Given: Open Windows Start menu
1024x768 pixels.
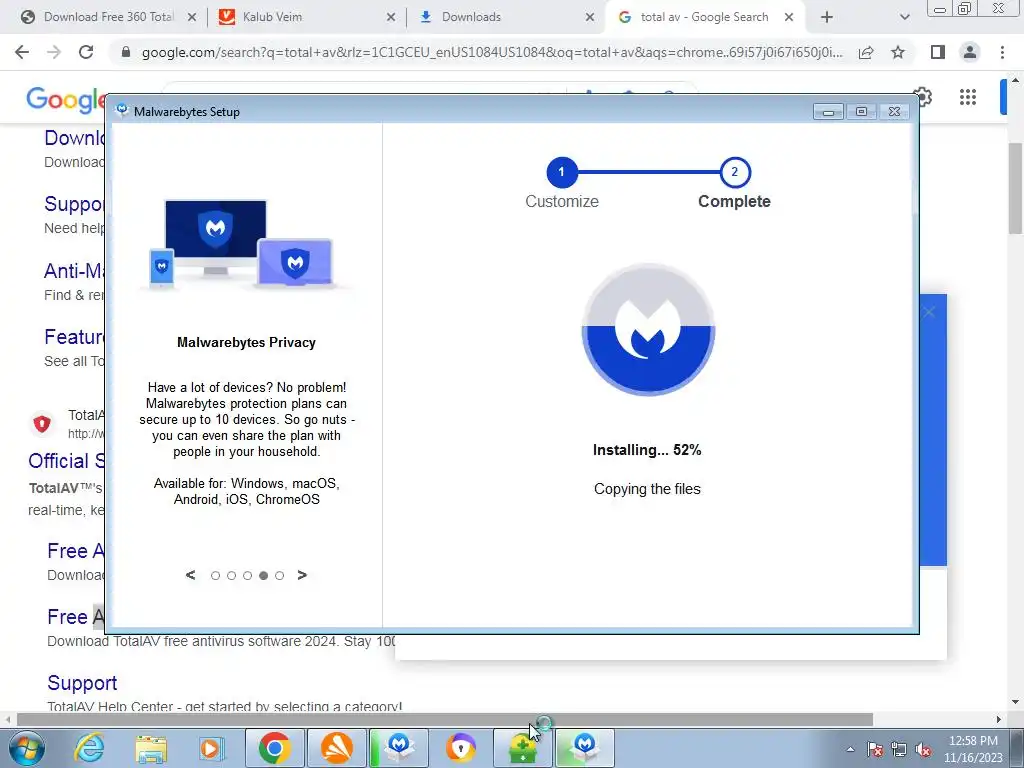Looking at the screenshot, I should (26, 748).
